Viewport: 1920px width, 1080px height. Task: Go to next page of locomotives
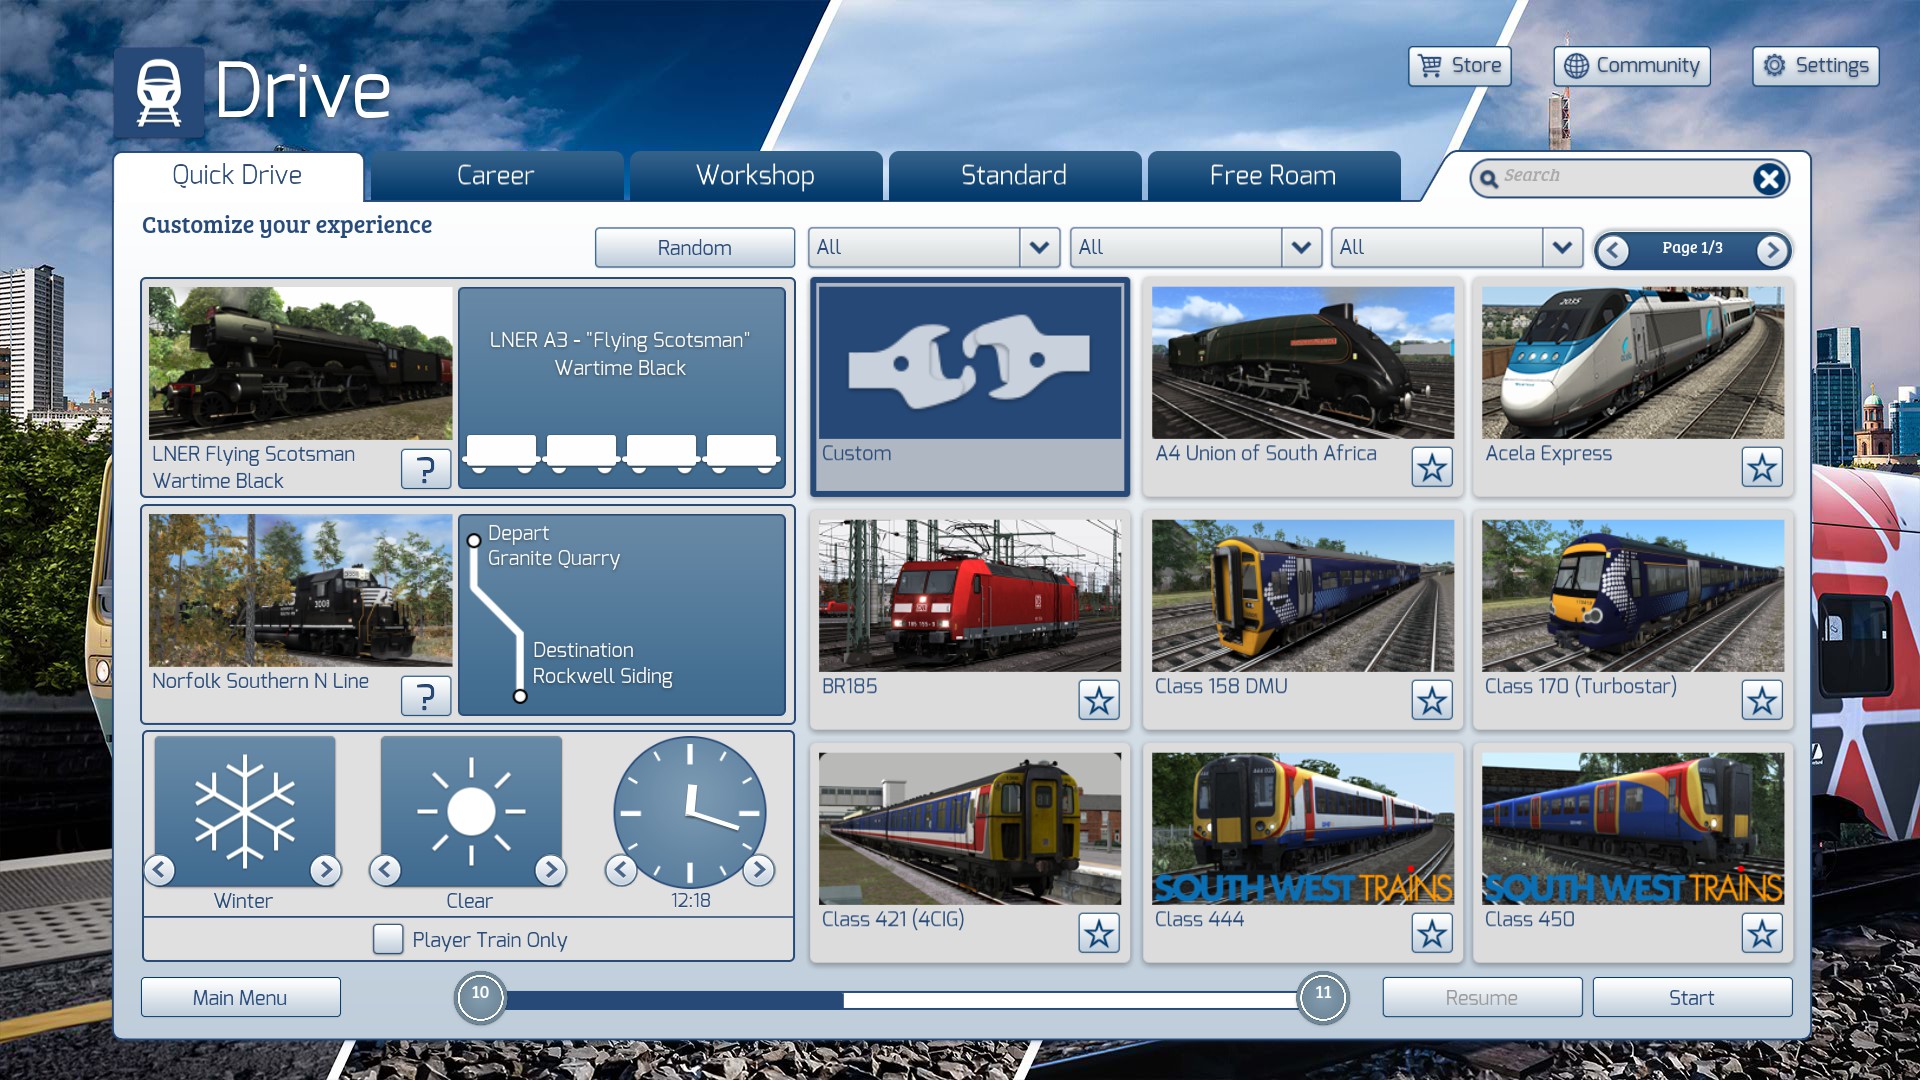(1772, 249)
